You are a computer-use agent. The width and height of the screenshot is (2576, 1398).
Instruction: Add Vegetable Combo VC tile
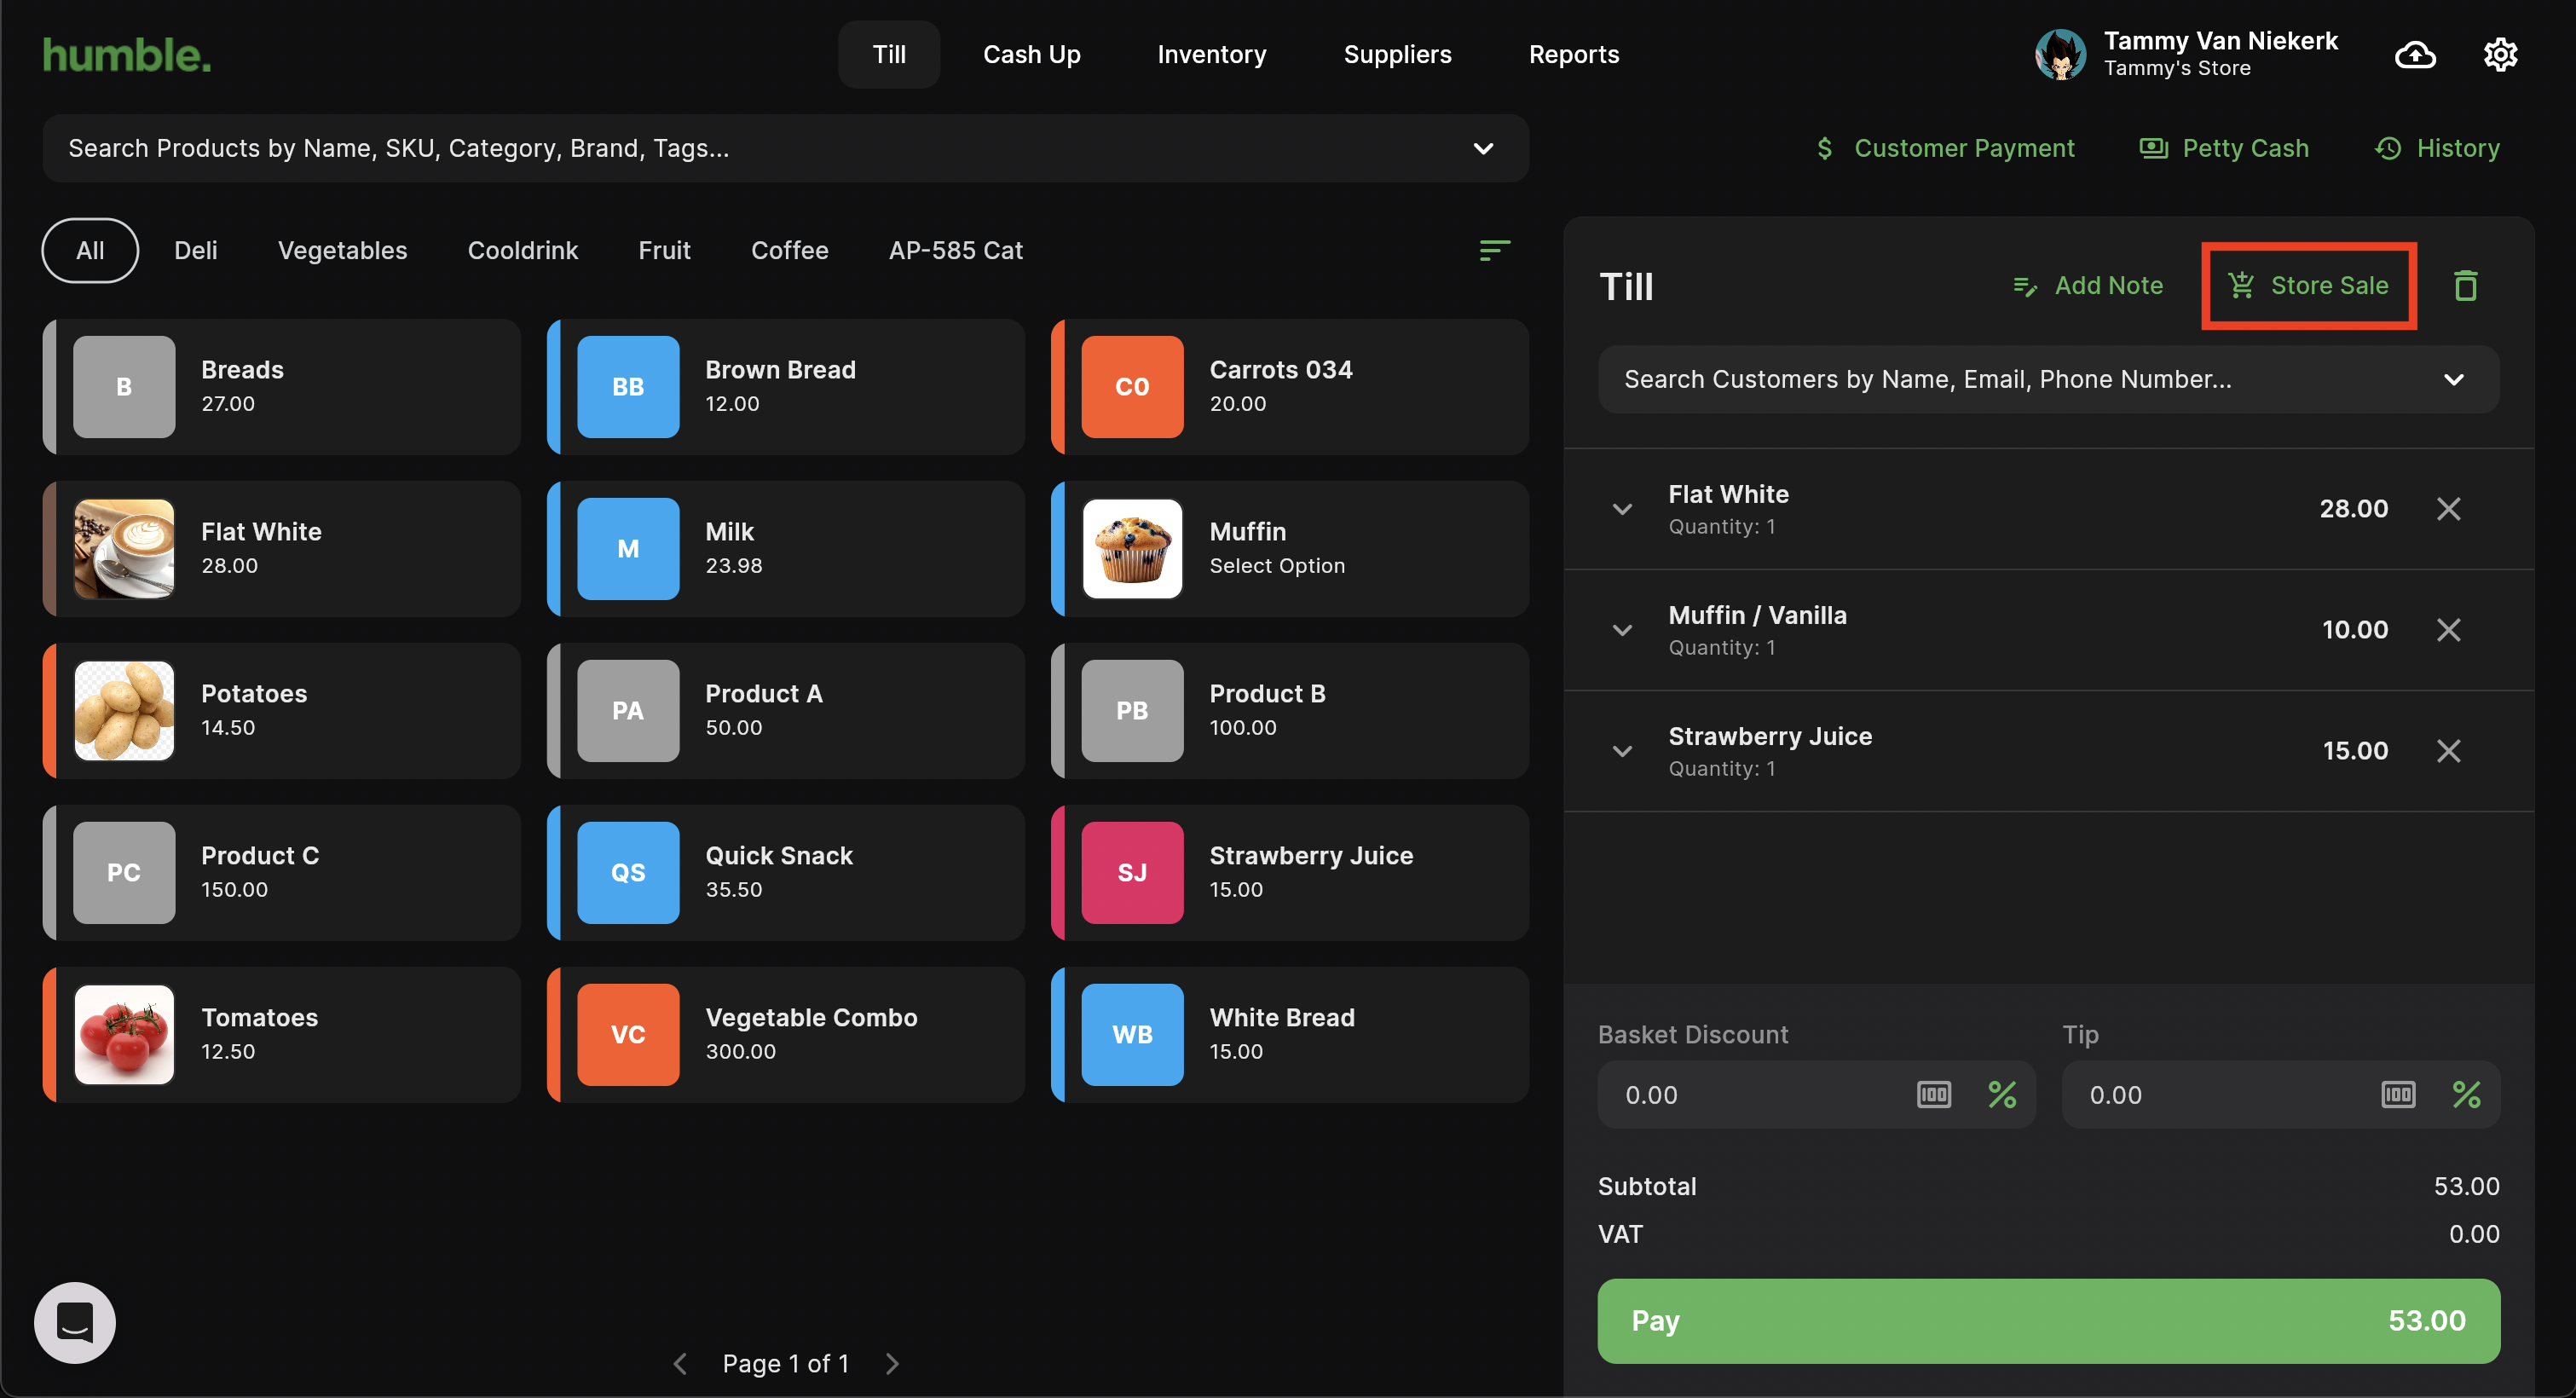(786, 1035)
